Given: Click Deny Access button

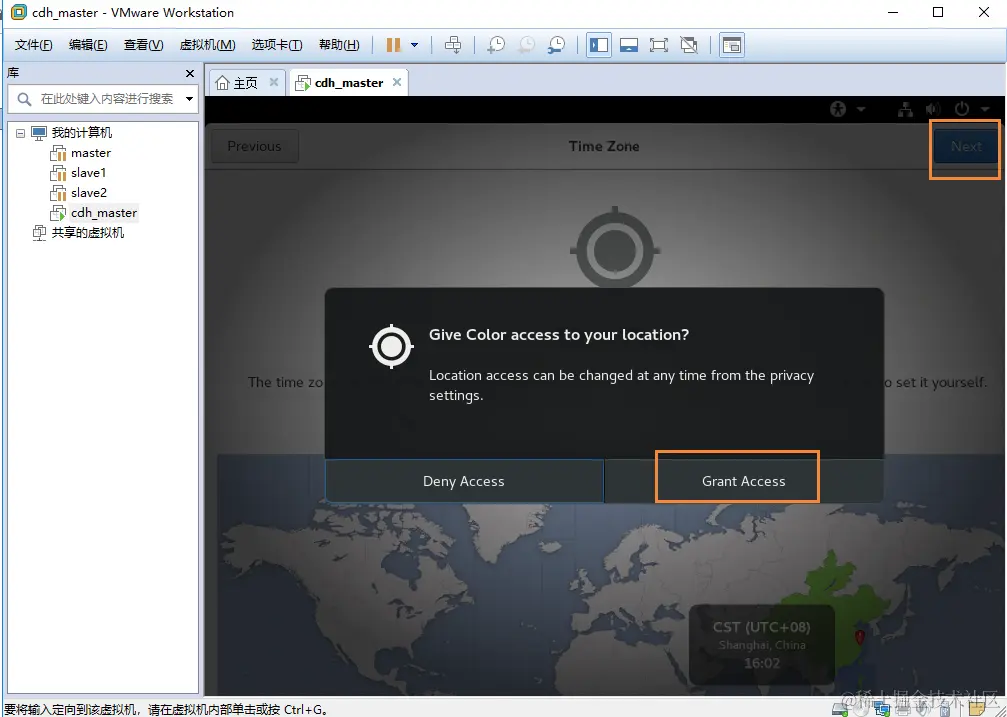Looking at the screenshot, I should click(x=464, y=481).
